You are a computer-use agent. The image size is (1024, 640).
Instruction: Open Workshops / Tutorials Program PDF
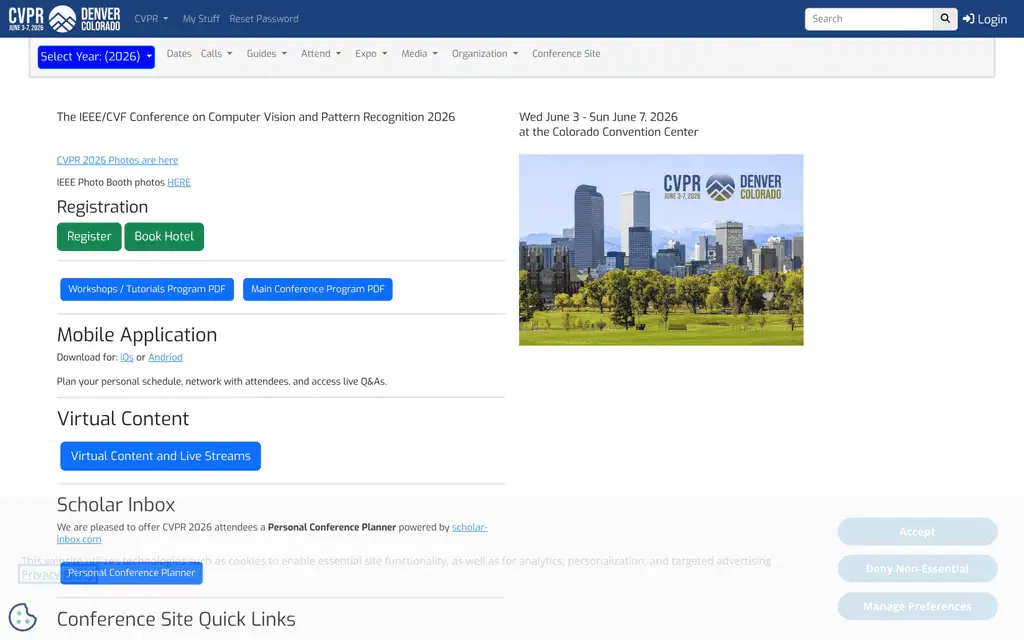tap(147, 289)
